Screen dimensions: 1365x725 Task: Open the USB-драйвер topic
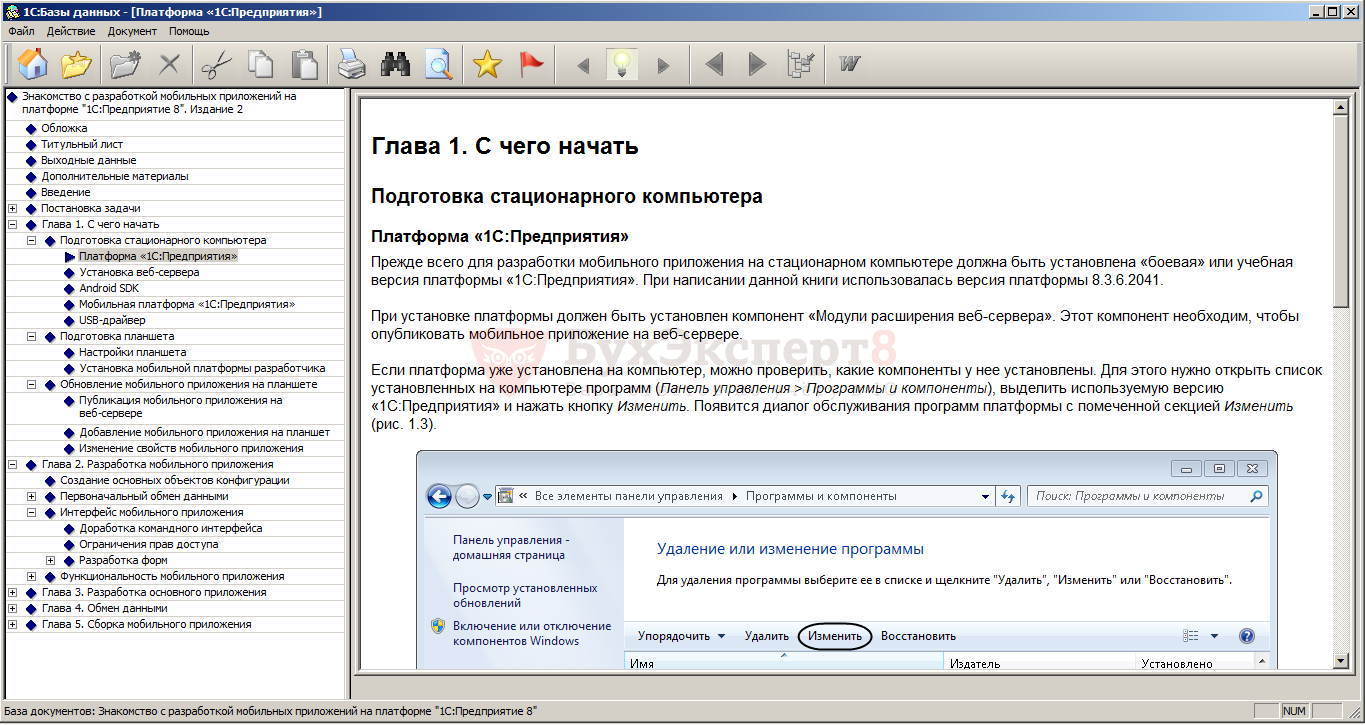[112, 320]
